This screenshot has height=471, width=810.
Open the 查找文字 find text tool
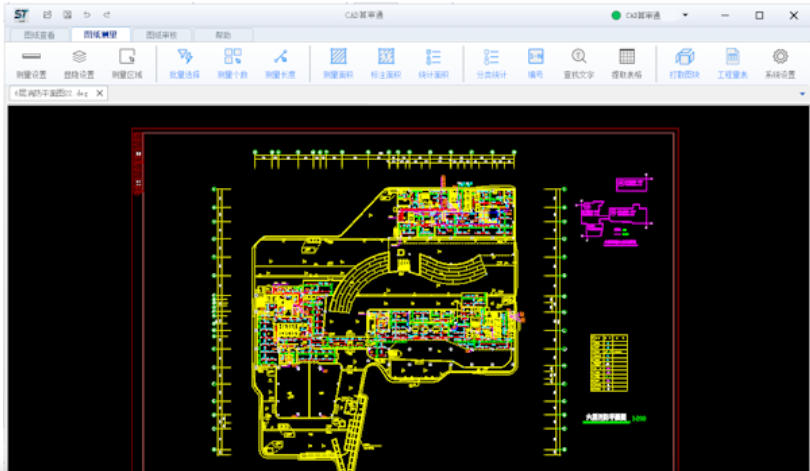(579, 64)
